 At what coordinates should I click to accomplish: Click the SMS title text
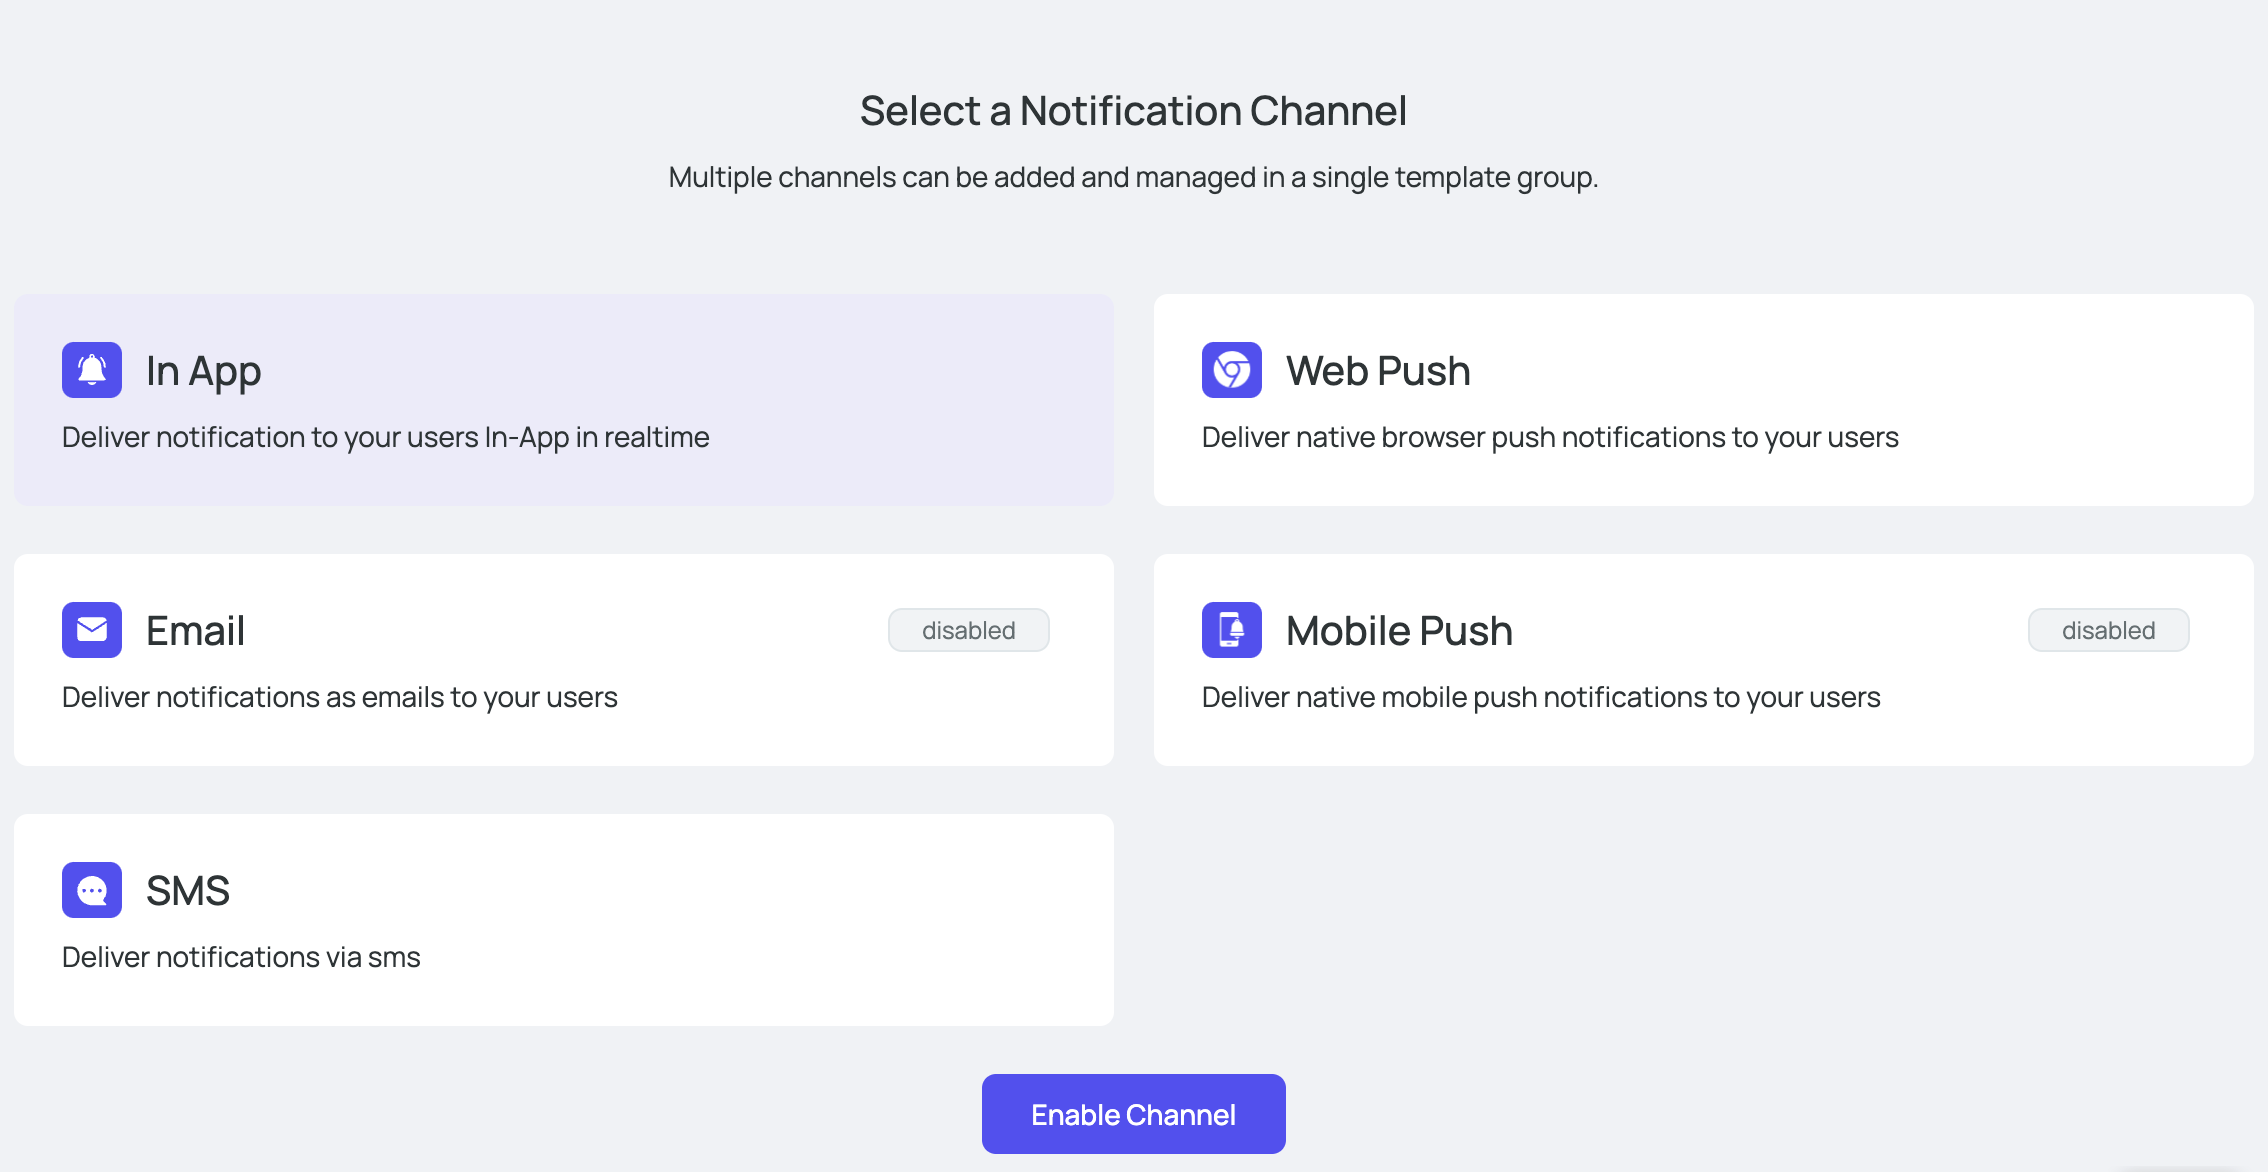click(188, 891)
